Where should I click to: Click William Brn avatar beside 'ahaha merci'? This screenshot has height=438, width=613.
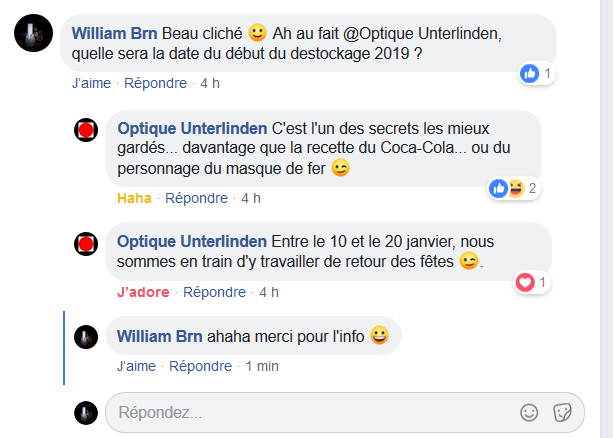click(86, 337)
